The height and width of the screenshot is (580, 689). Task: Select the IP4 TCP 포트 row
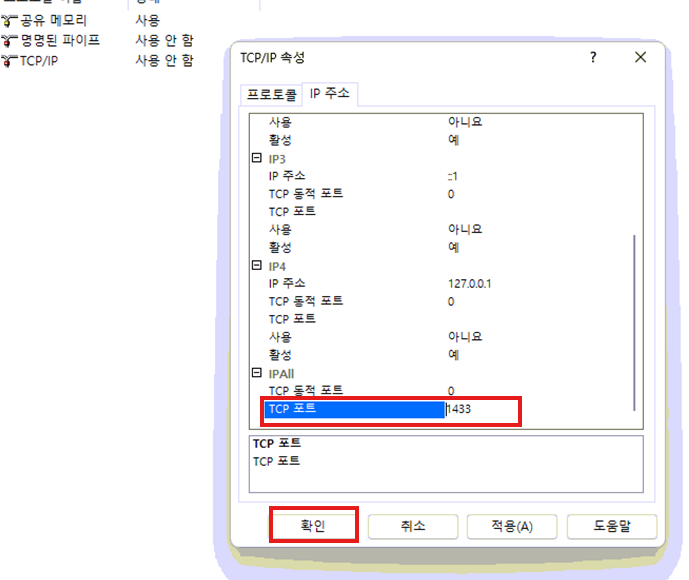448,319
